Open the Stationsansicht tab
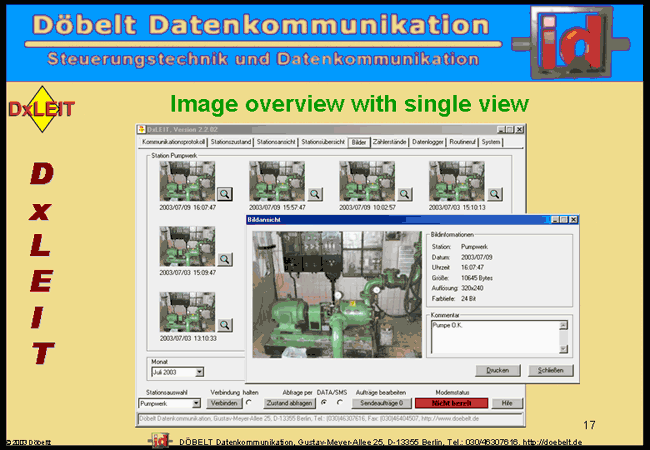The height and width of the screenshot is (450, 650). [x=276, y=142]
